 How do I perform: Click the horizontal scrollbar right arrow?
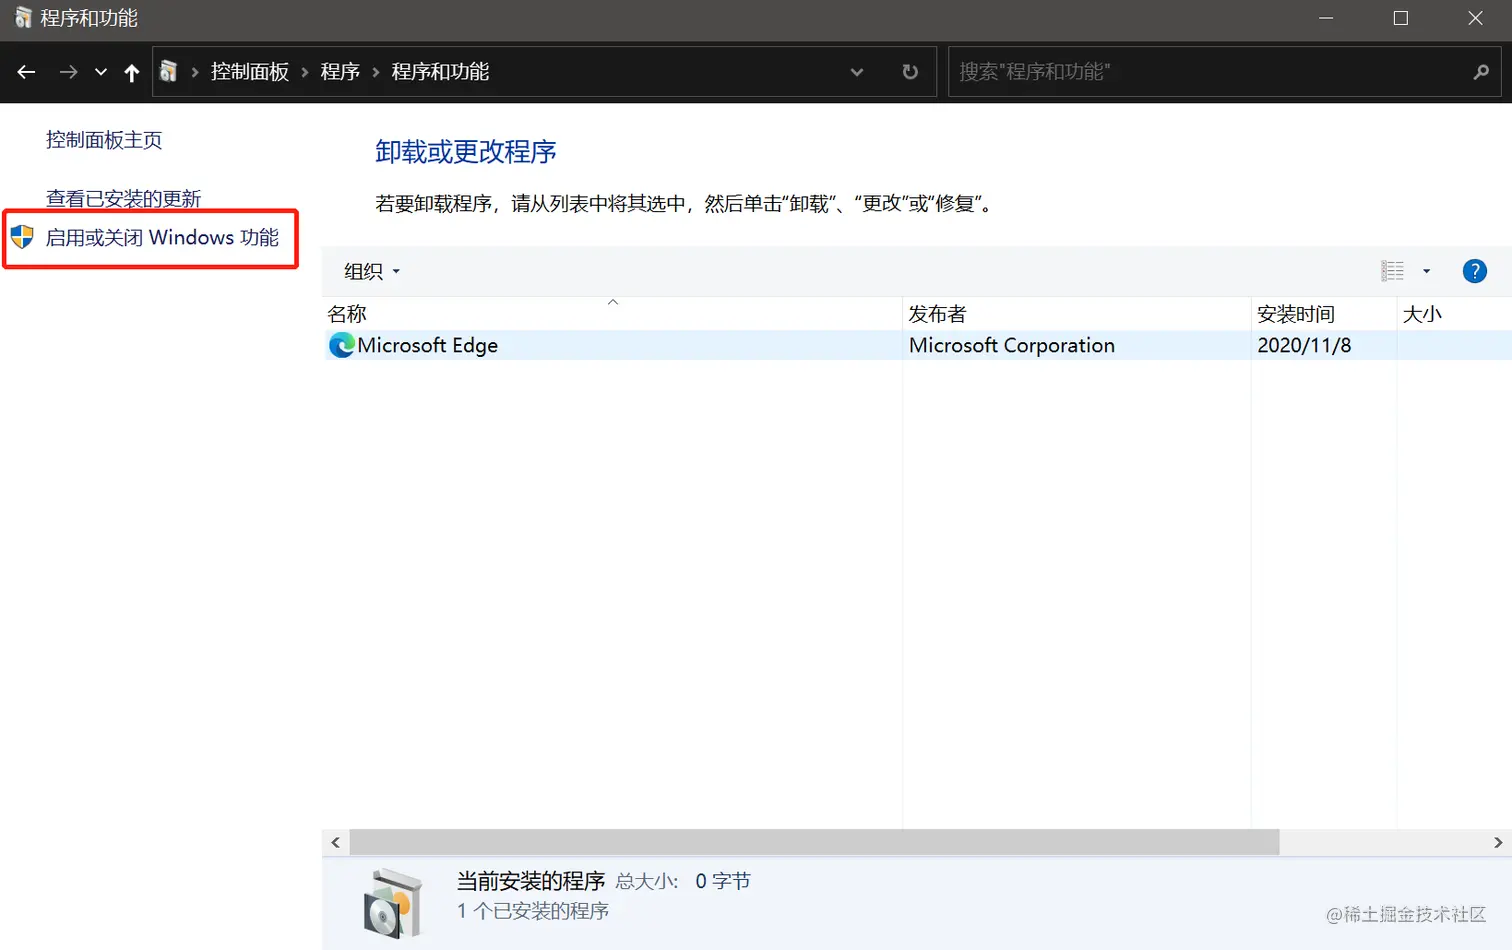click(x=1498, y=843)
